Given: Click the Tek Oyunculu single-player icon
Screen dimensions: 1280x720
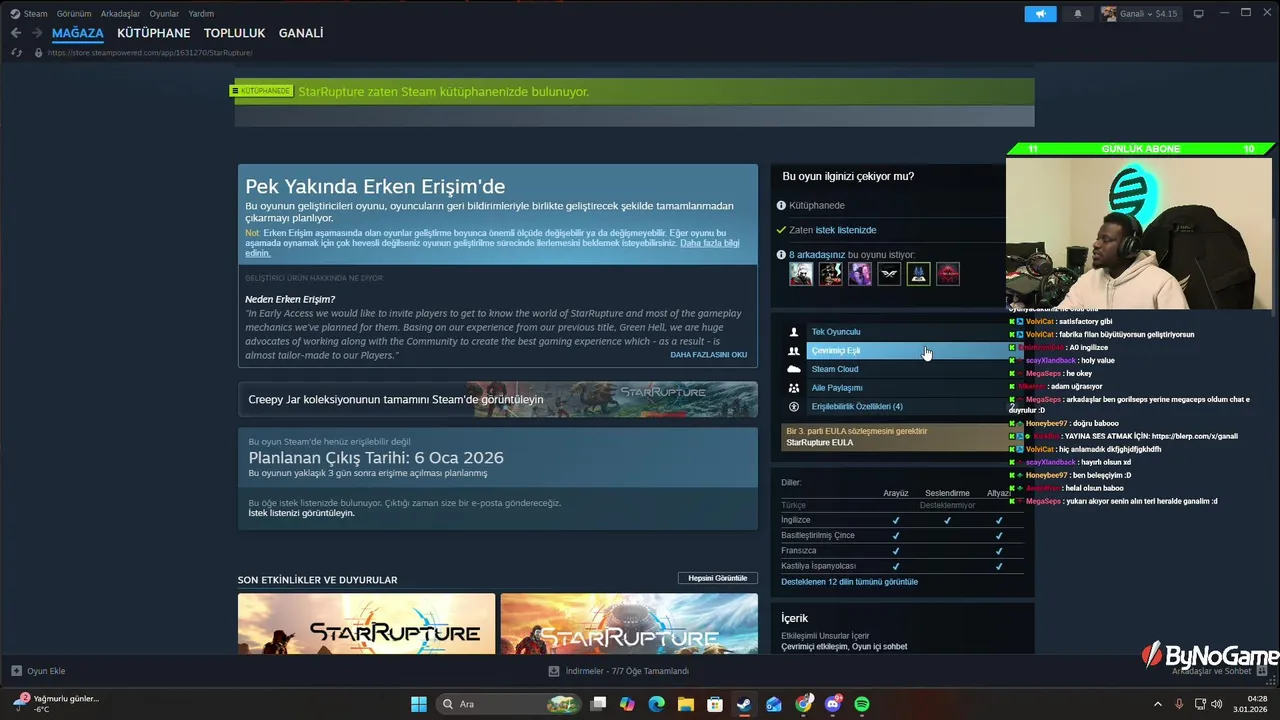Looking at the screenshot, I should pyautogui.click(x=794, y=332).
